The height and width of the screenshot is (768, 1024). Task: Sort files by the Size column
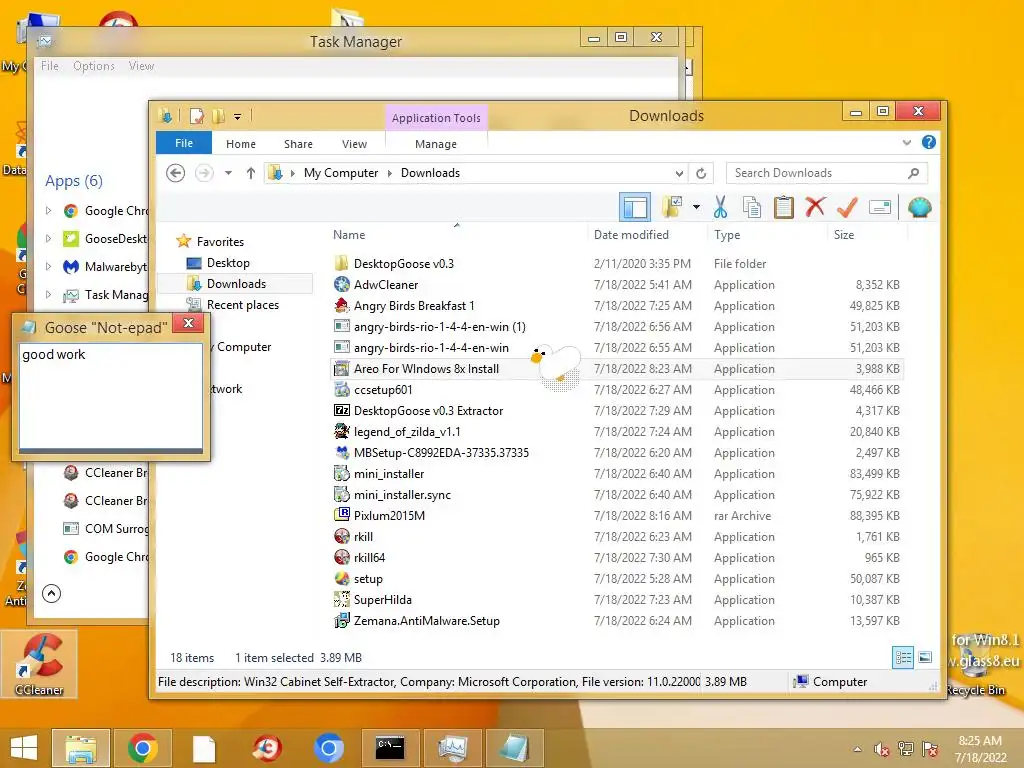click(844, 234)
